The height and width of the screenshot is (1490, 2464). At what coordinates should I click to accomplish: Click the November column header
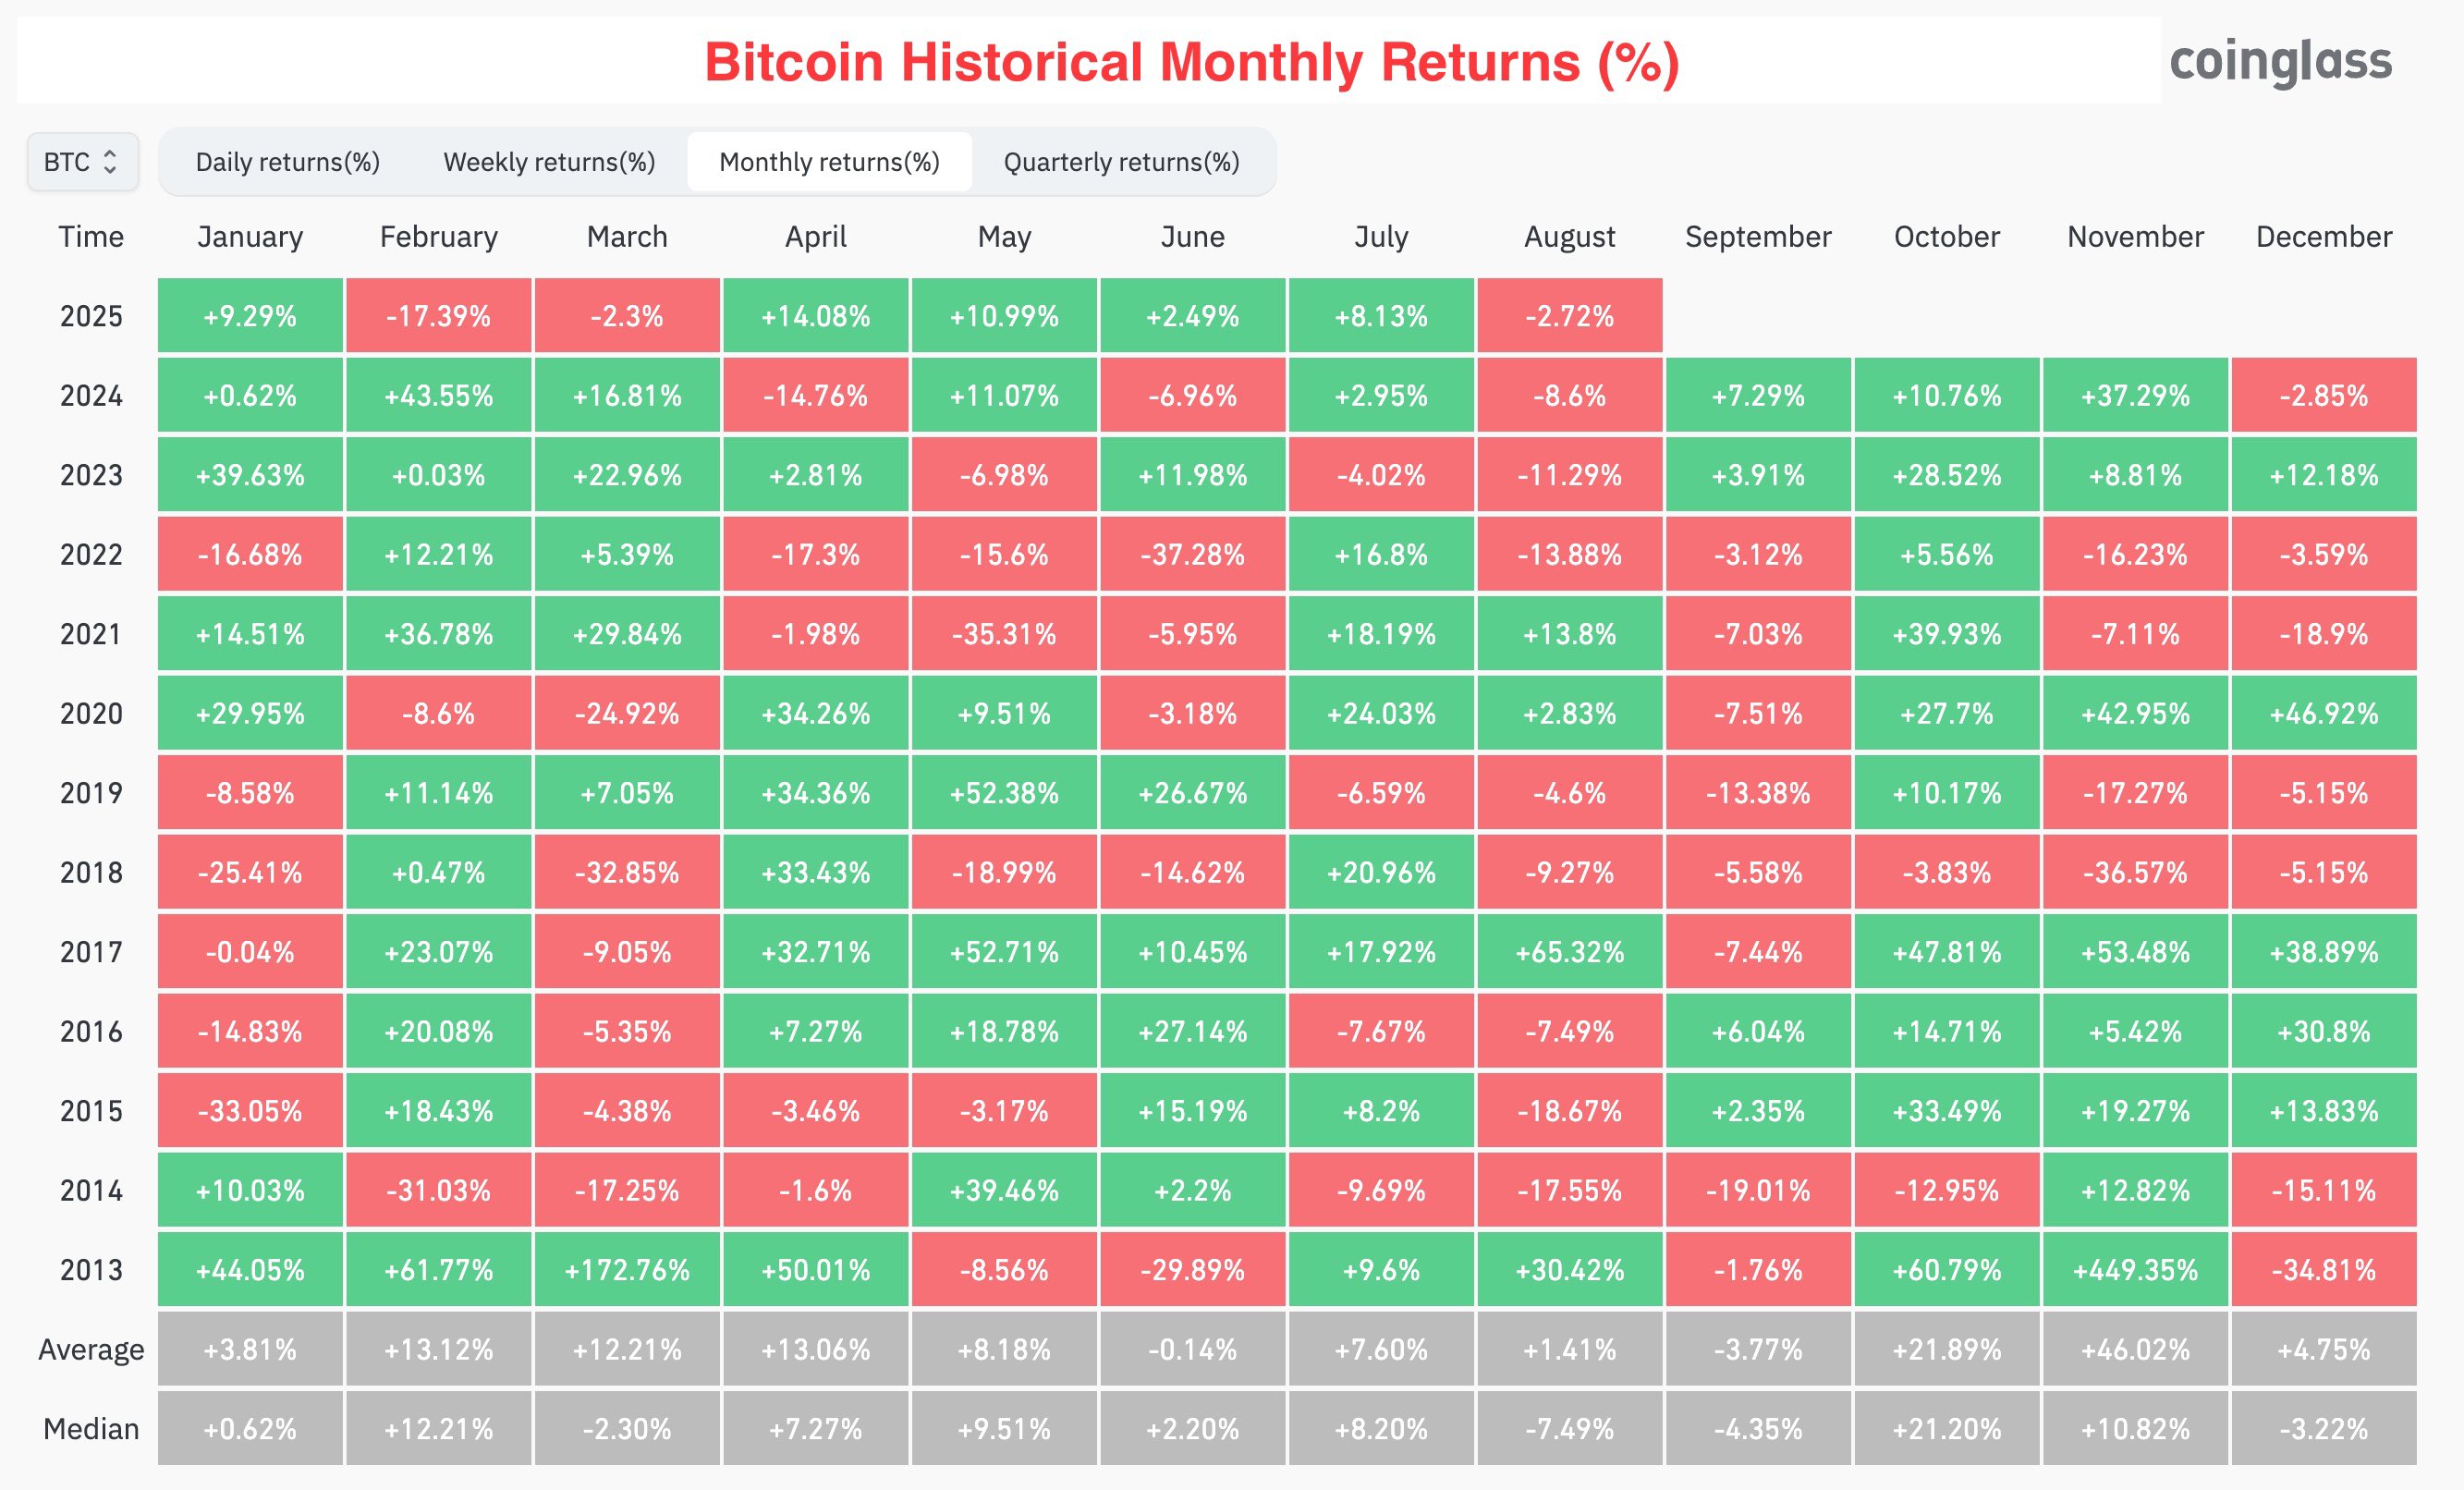[2135, 237]
